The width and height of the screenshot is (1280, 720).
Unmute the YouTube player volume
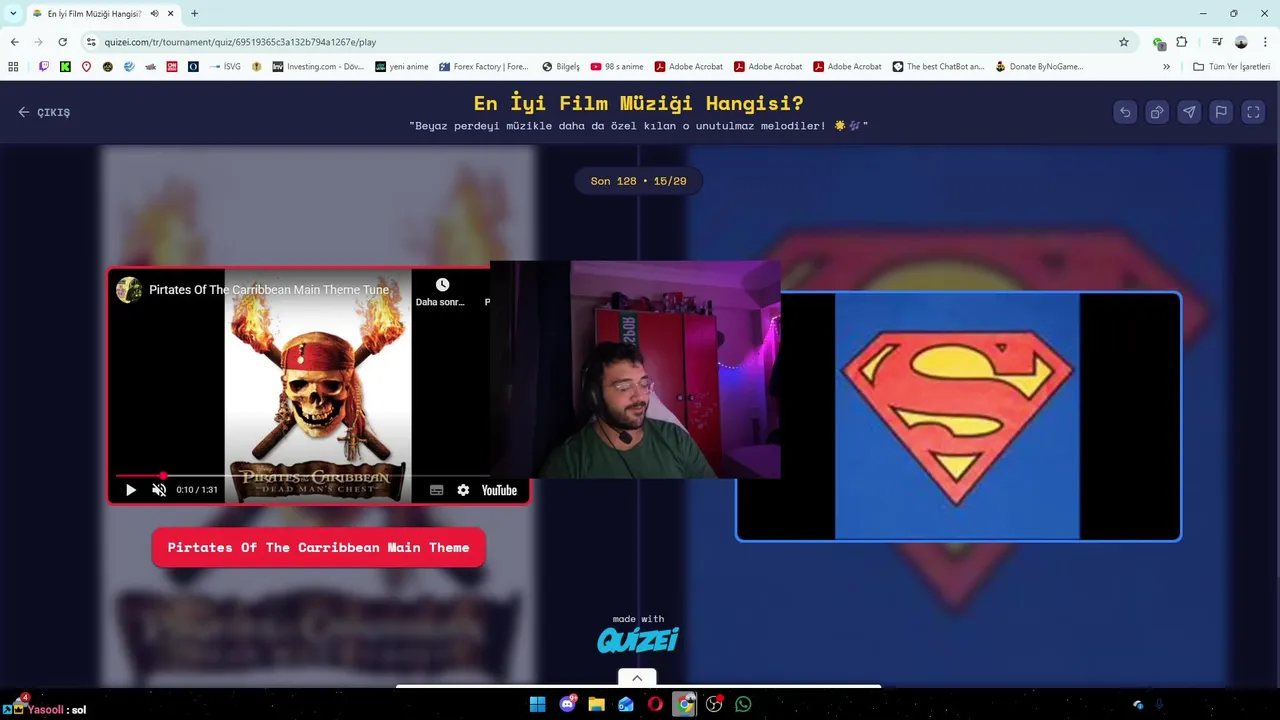click(159, 490)
